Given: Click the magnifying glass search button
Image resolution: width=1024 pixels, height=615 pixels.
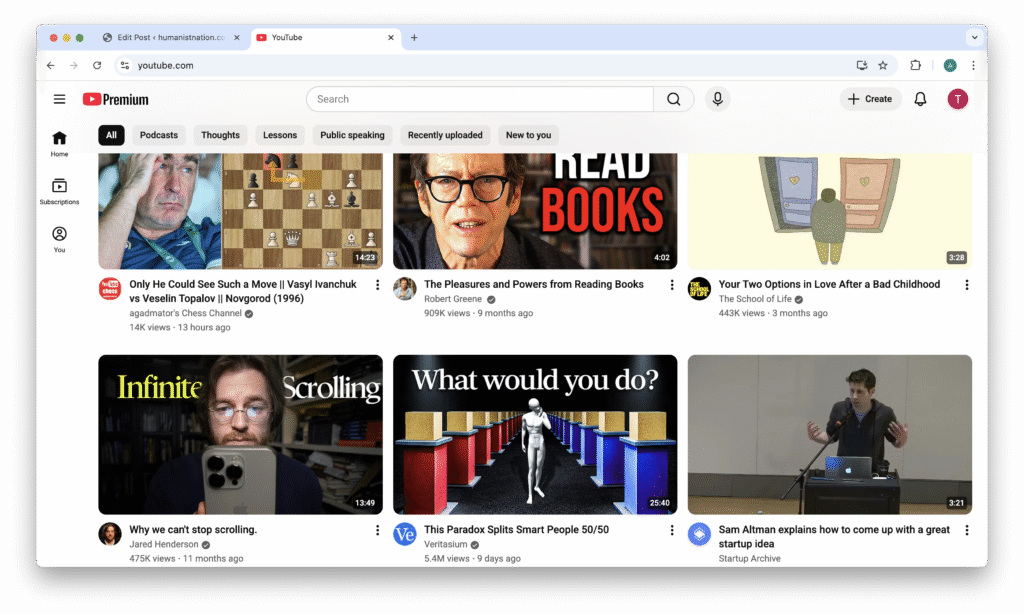Looking at the screenshot, I should tap(674, 99).
